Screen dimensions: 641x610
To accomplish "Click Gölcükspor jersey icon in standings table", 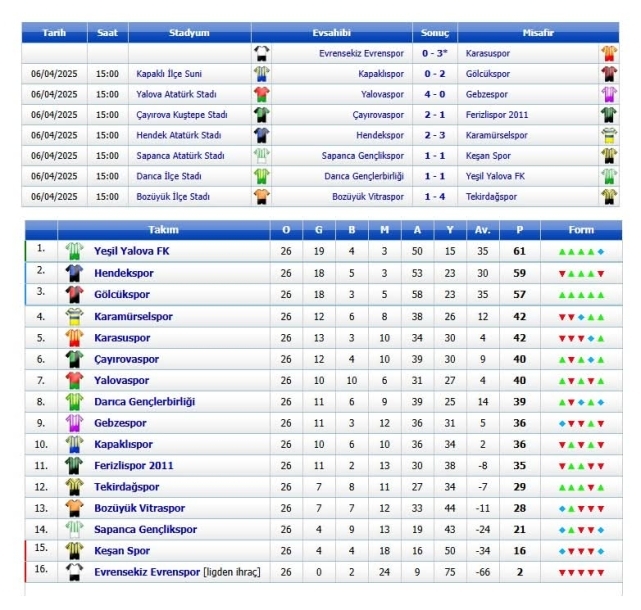I will (73, 294).
